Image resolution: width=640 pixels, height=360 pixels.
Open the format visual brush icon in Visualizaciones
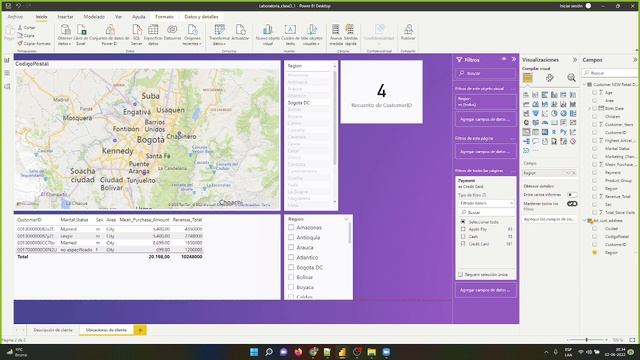tap(550, 78)
